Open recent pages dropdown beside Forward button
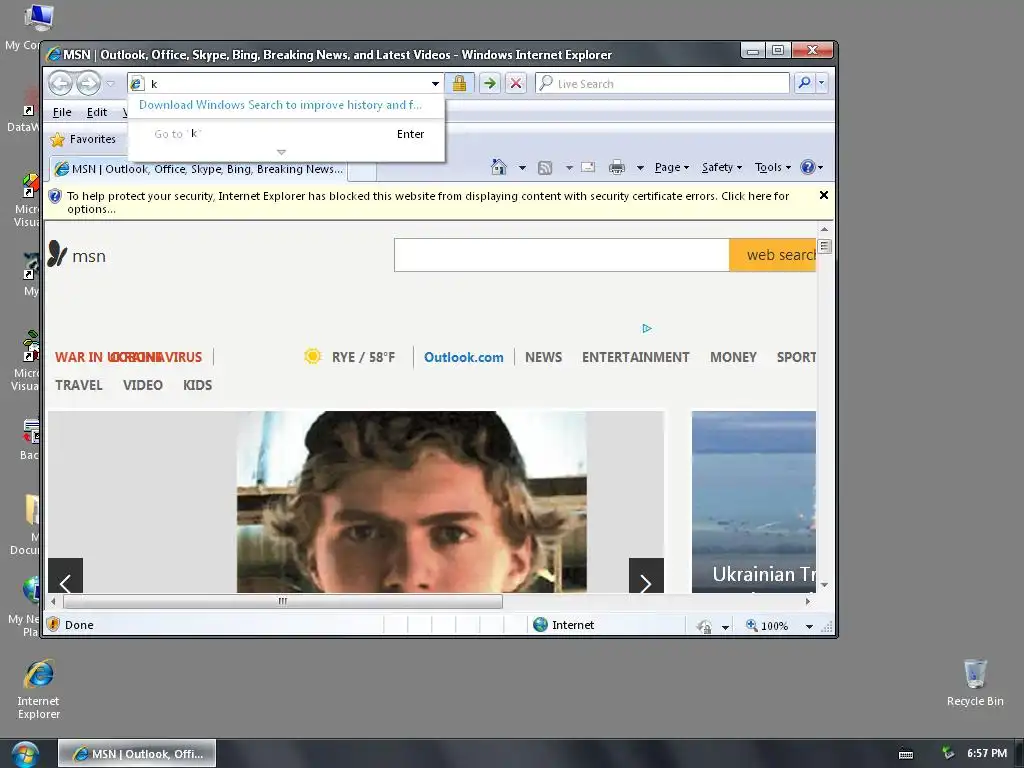1024x768 pixels. [110, 84]
